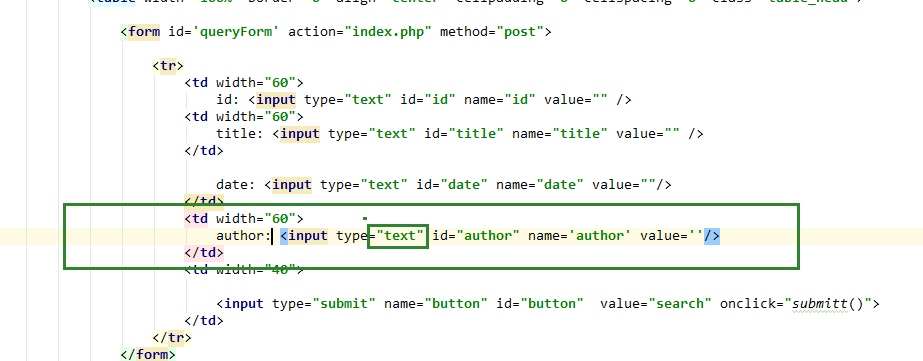The image size is (923, 361).
Task: Click type="text" in the id input line
Action: [x=348, y=100]
